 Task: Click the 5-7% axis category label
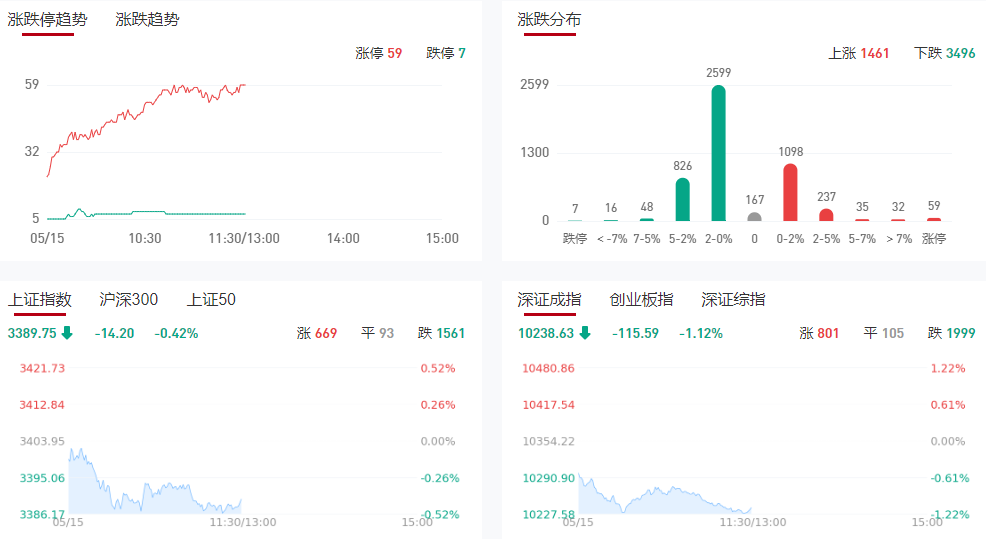coord(862,239)
